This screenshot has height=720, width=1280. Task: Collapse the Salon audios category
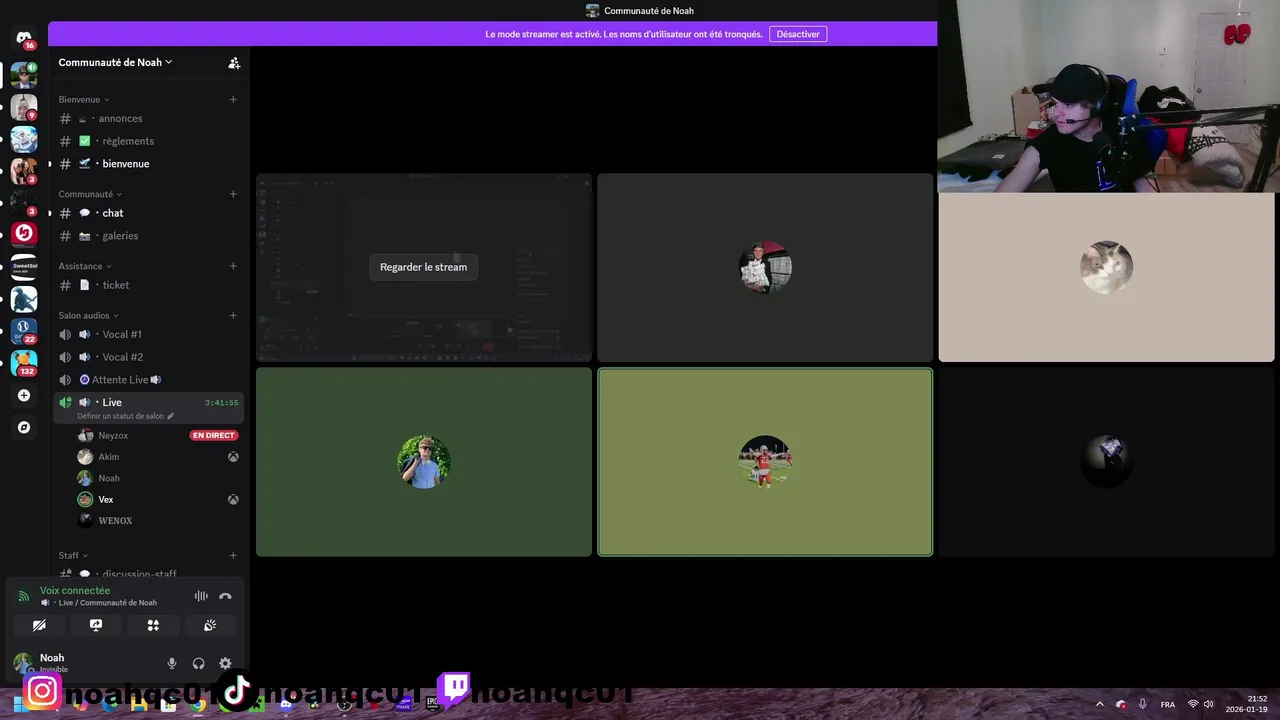pos(88,315)
